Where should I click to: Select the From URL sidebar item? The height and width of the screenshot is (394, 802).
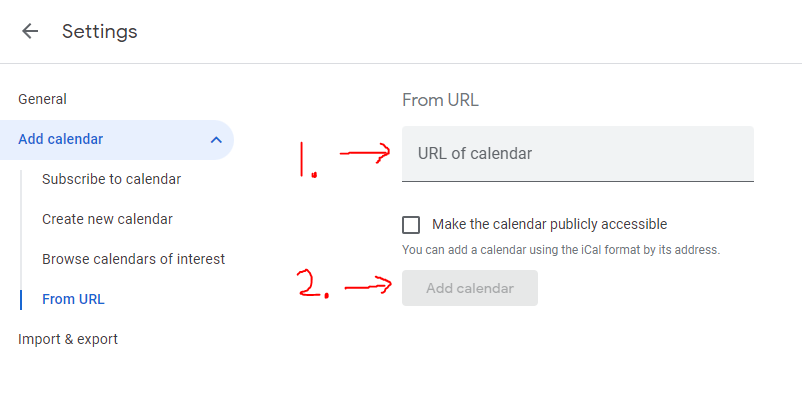pyautogui.click(x=73, y=299)
